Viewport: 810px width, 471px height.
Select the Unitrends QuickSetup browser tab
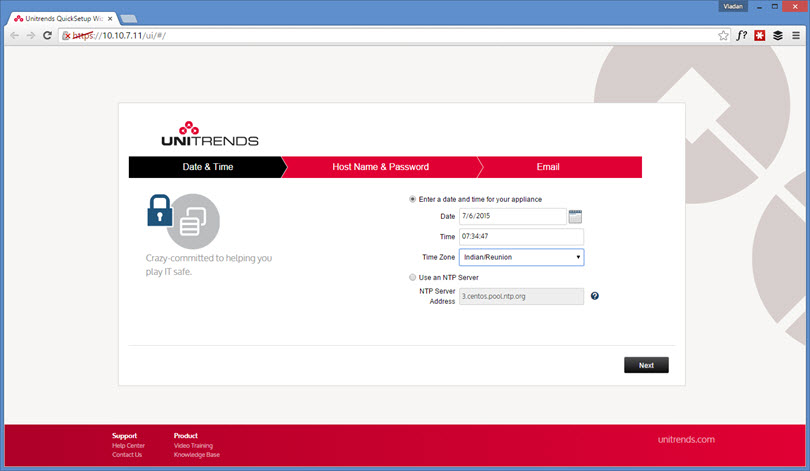click(63, 19)
